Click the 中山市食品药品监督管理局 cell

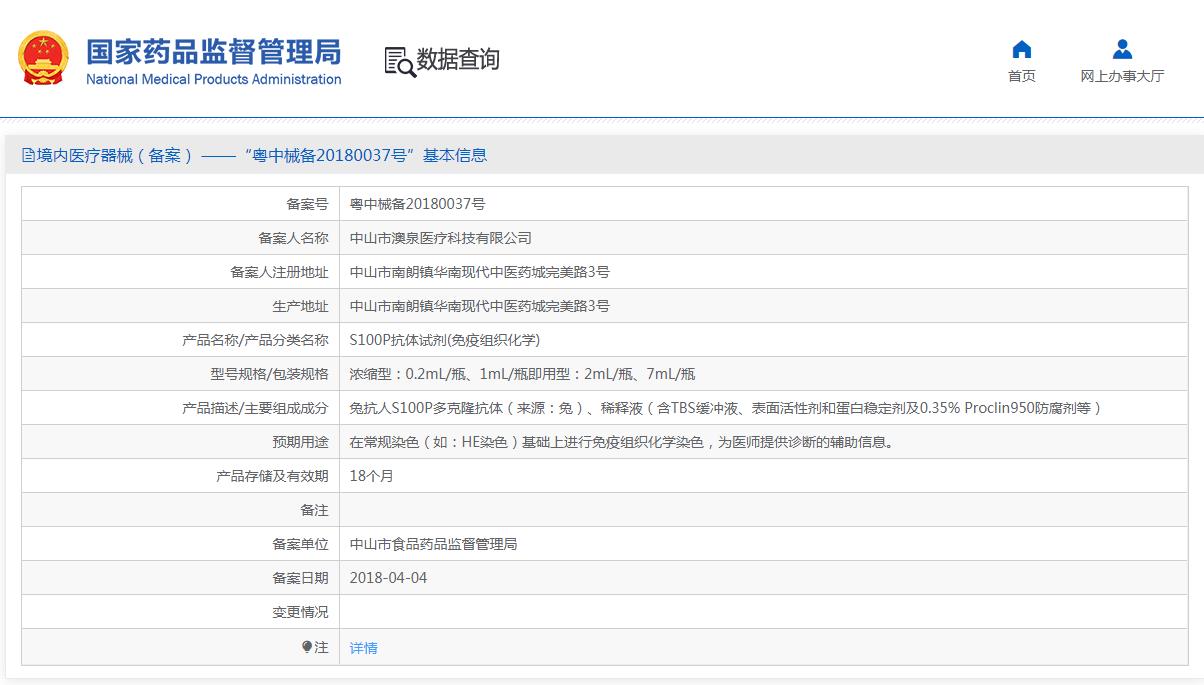[x=433, y=544]
